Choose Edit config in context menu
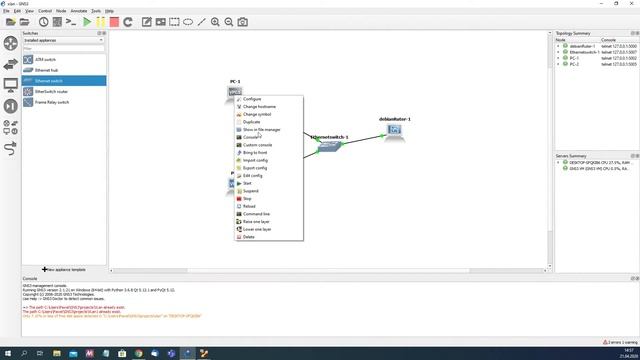The width and height of the screenshot is (640, 360). [269, 176]
